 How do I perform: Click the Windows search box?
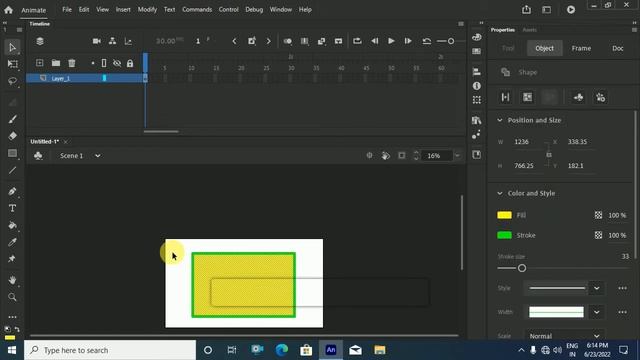[x=110, y=350]
